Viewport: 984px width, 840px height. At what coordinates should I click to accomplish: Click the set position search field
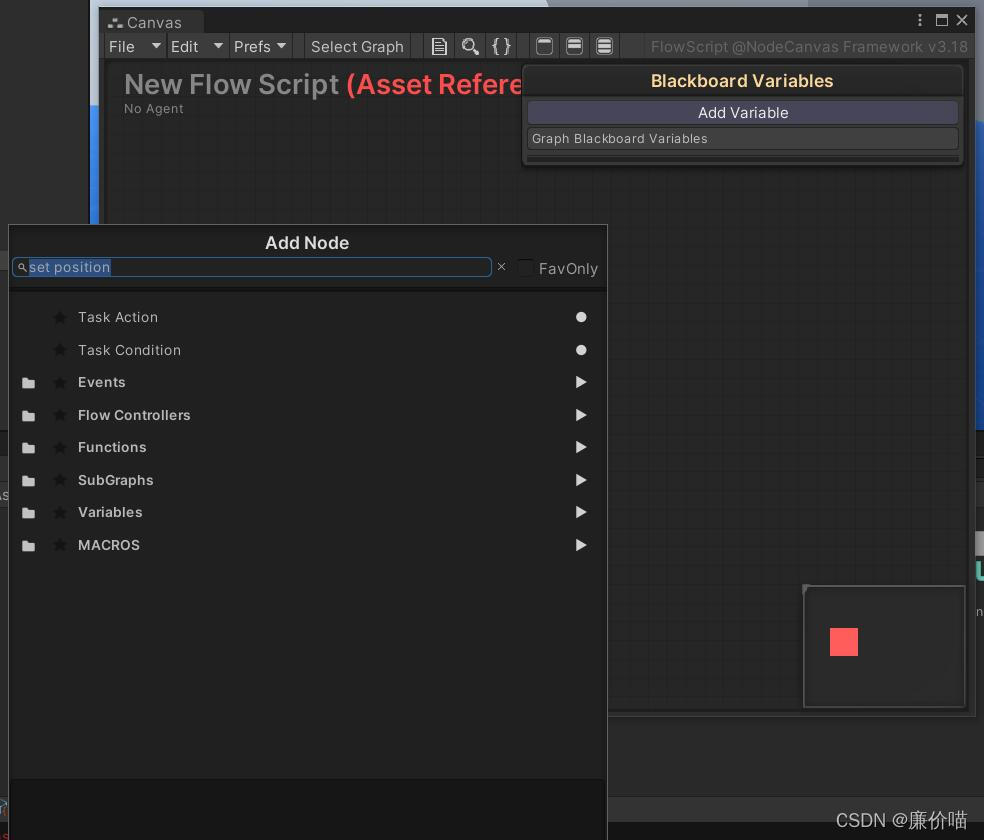(x=252, y=267)
